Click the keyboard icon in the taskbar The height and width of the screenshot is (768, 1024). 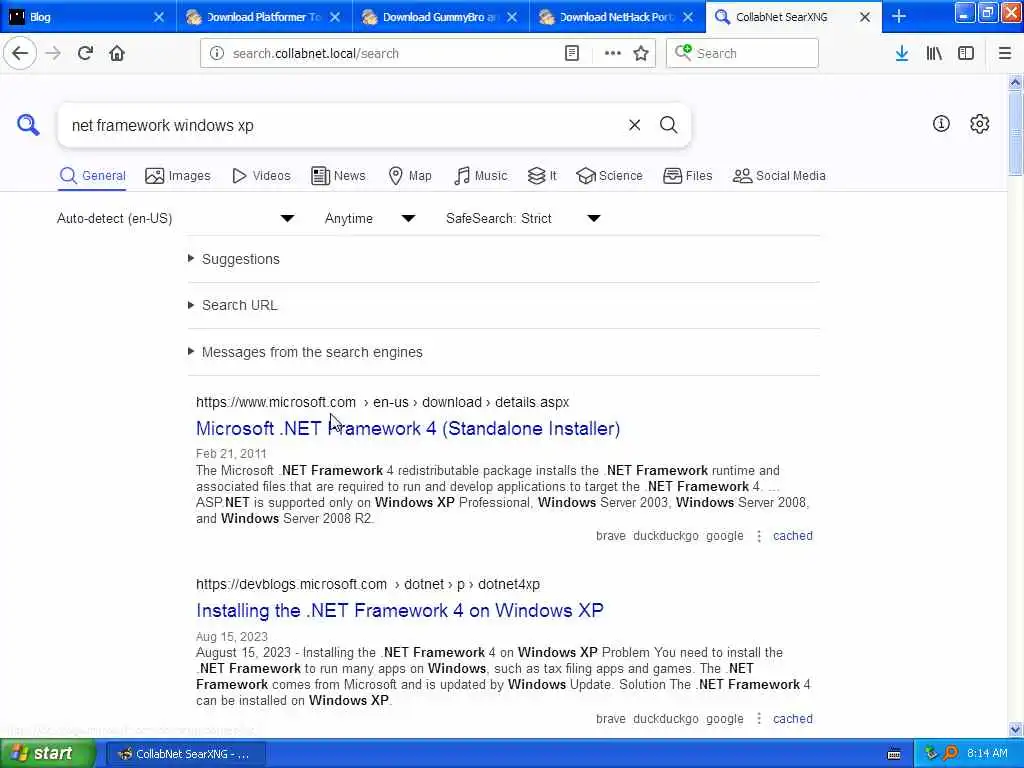[894, 754]
